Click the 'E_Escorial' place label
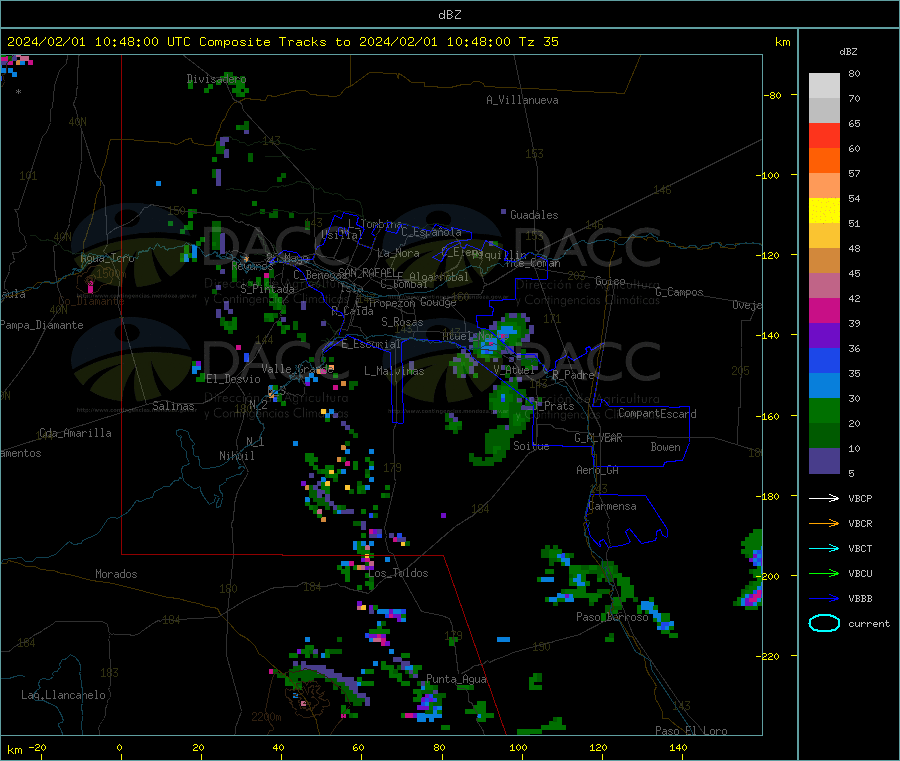The height and width of the screenshot is (761, 900). 371,344
